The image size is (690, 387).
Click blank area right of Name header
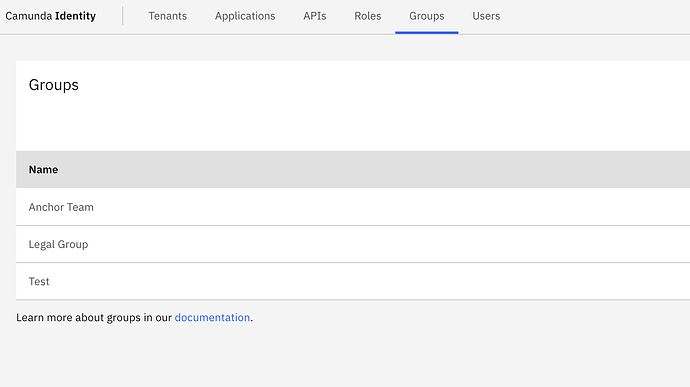pyautogui.click(x=374, y=170)
